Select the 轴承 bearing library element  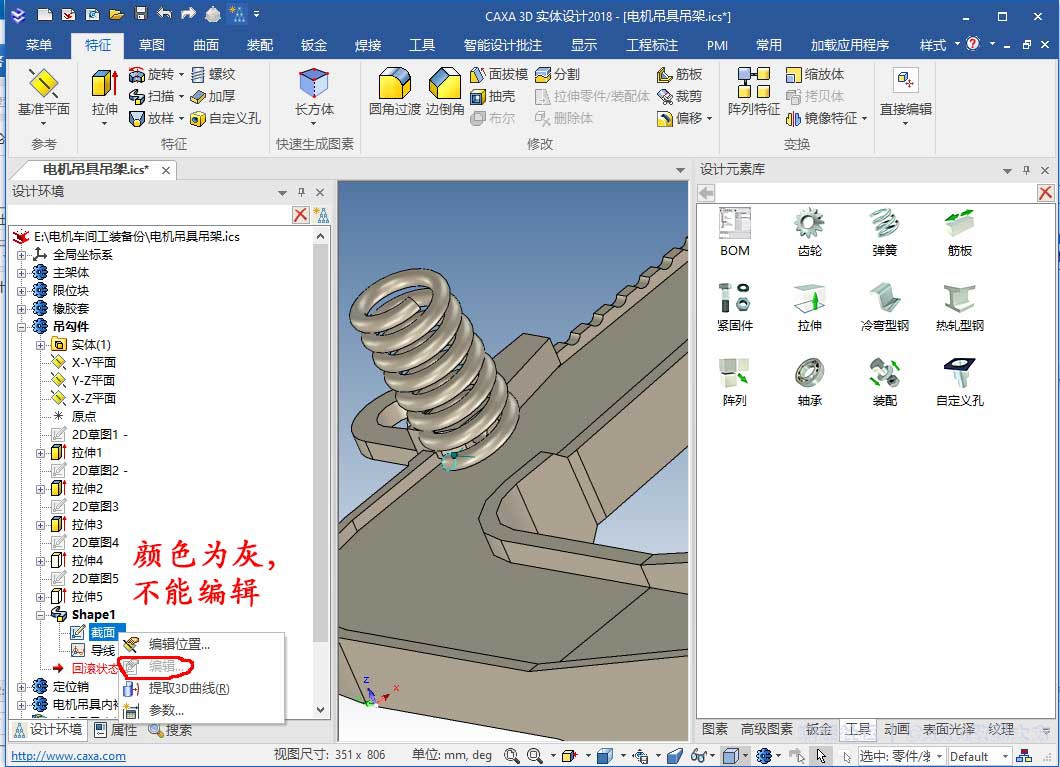[x=809, y=382]
